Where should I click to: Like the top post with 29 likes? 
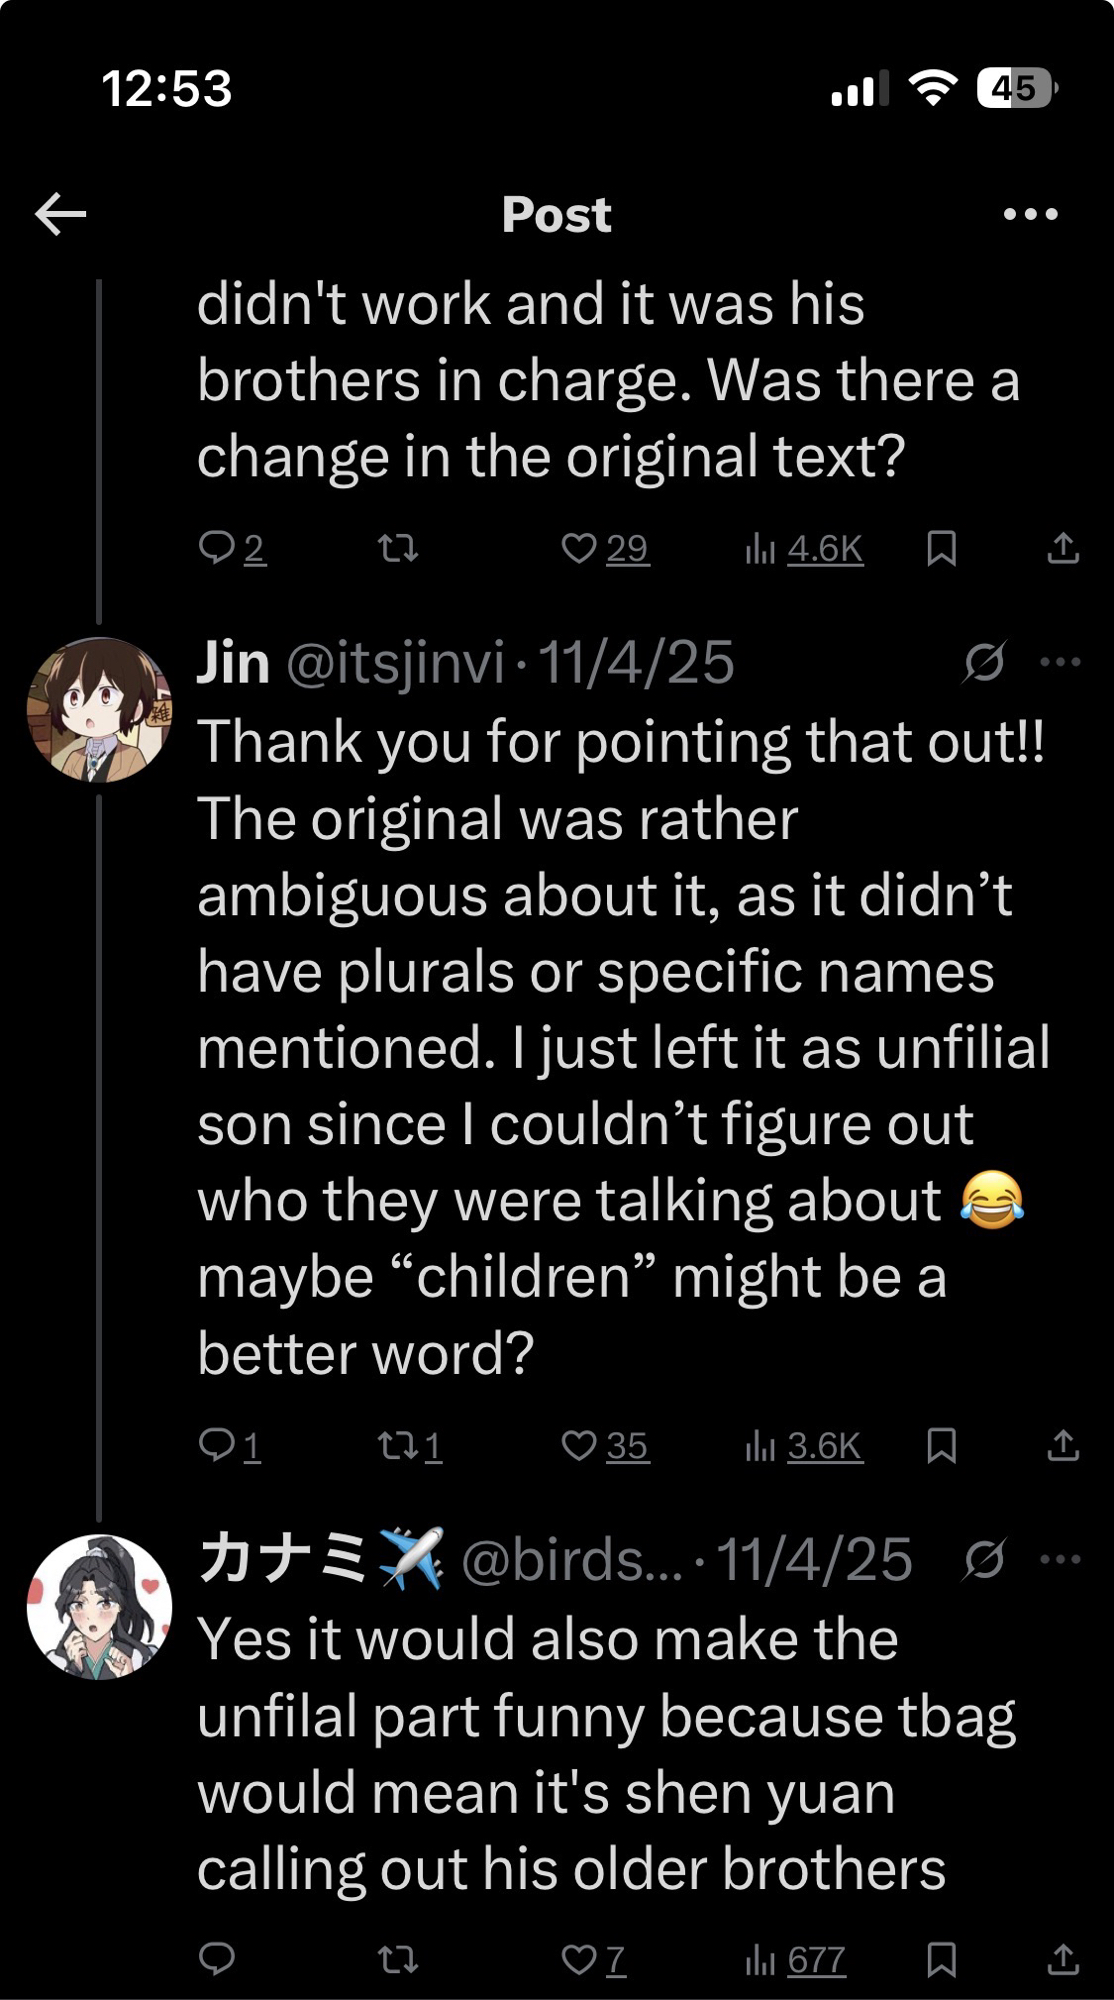click(579, 548)
